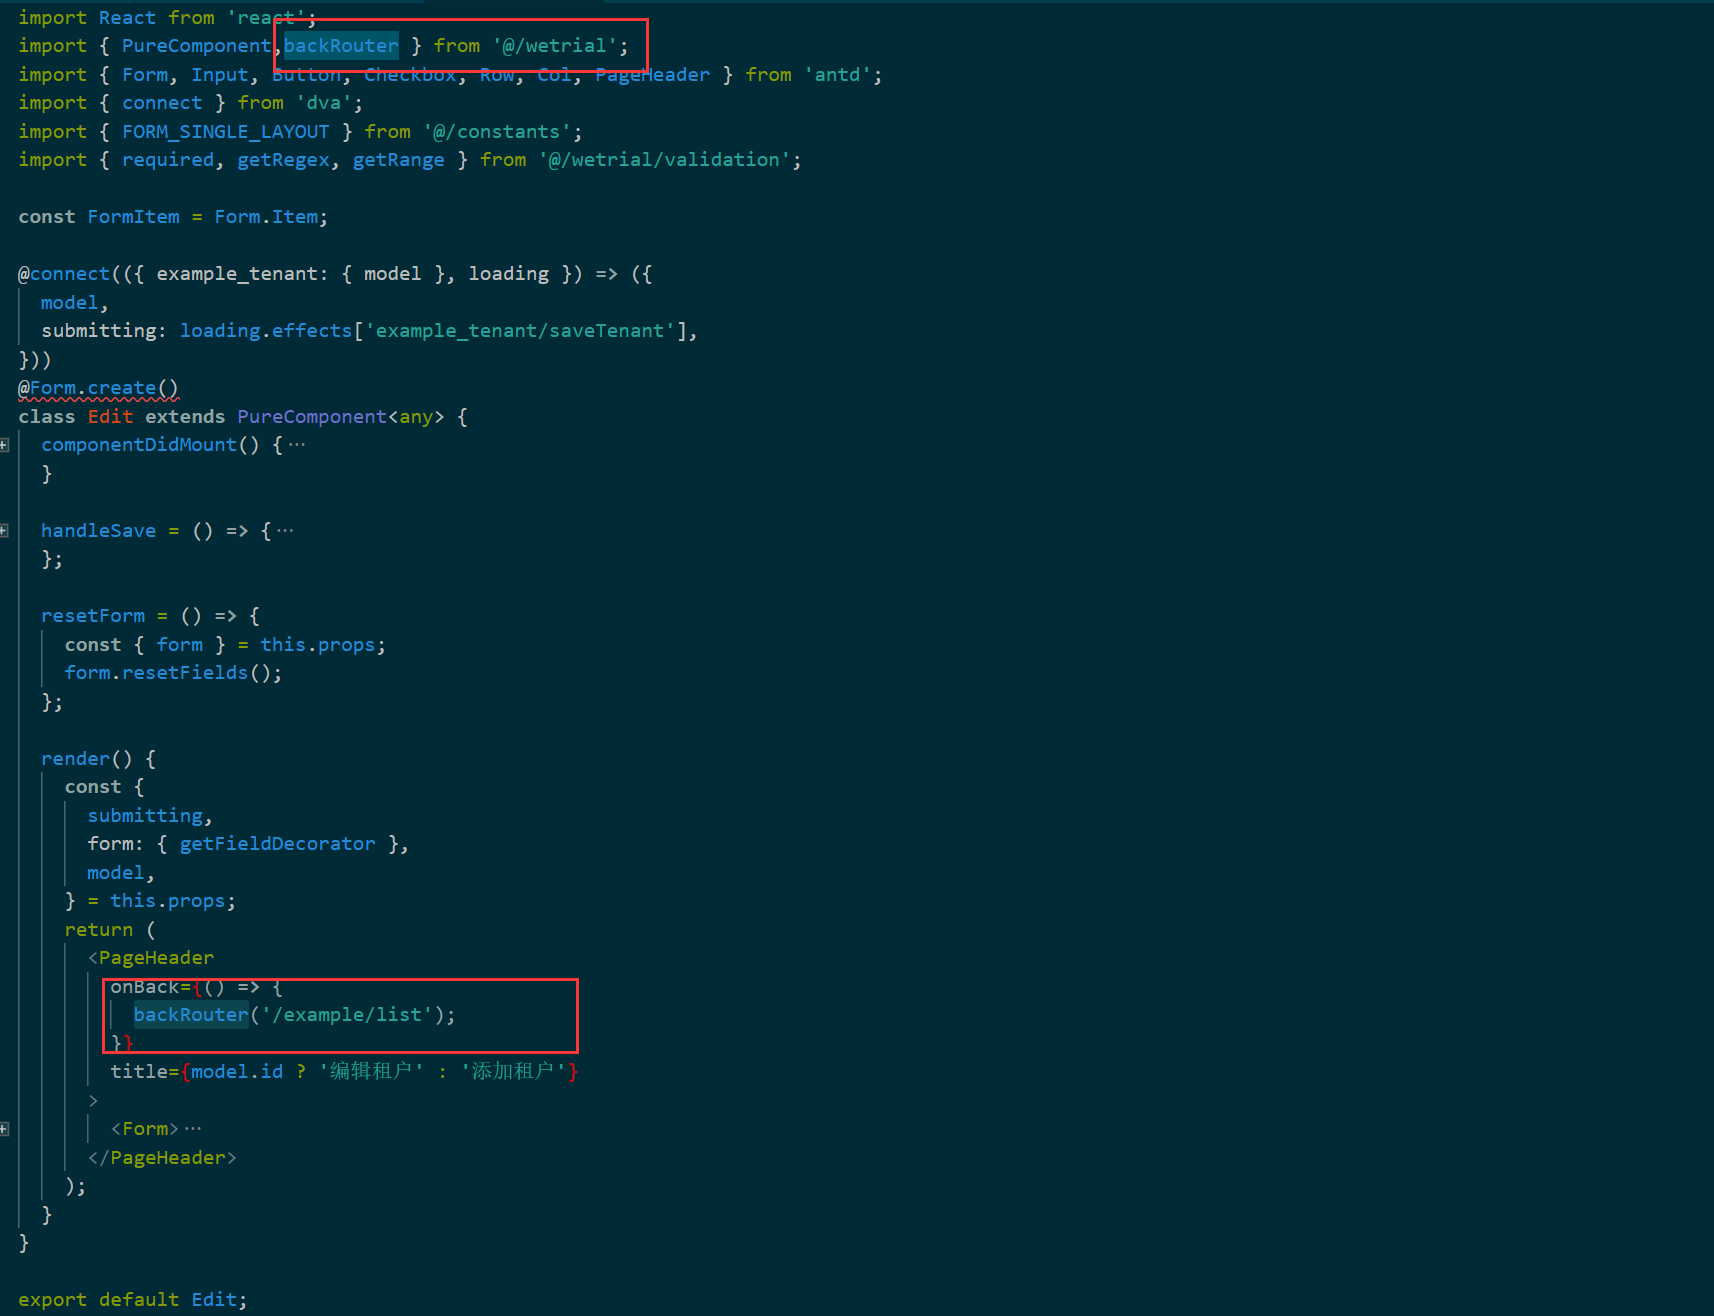Click the return keyword

coord(98,930)
